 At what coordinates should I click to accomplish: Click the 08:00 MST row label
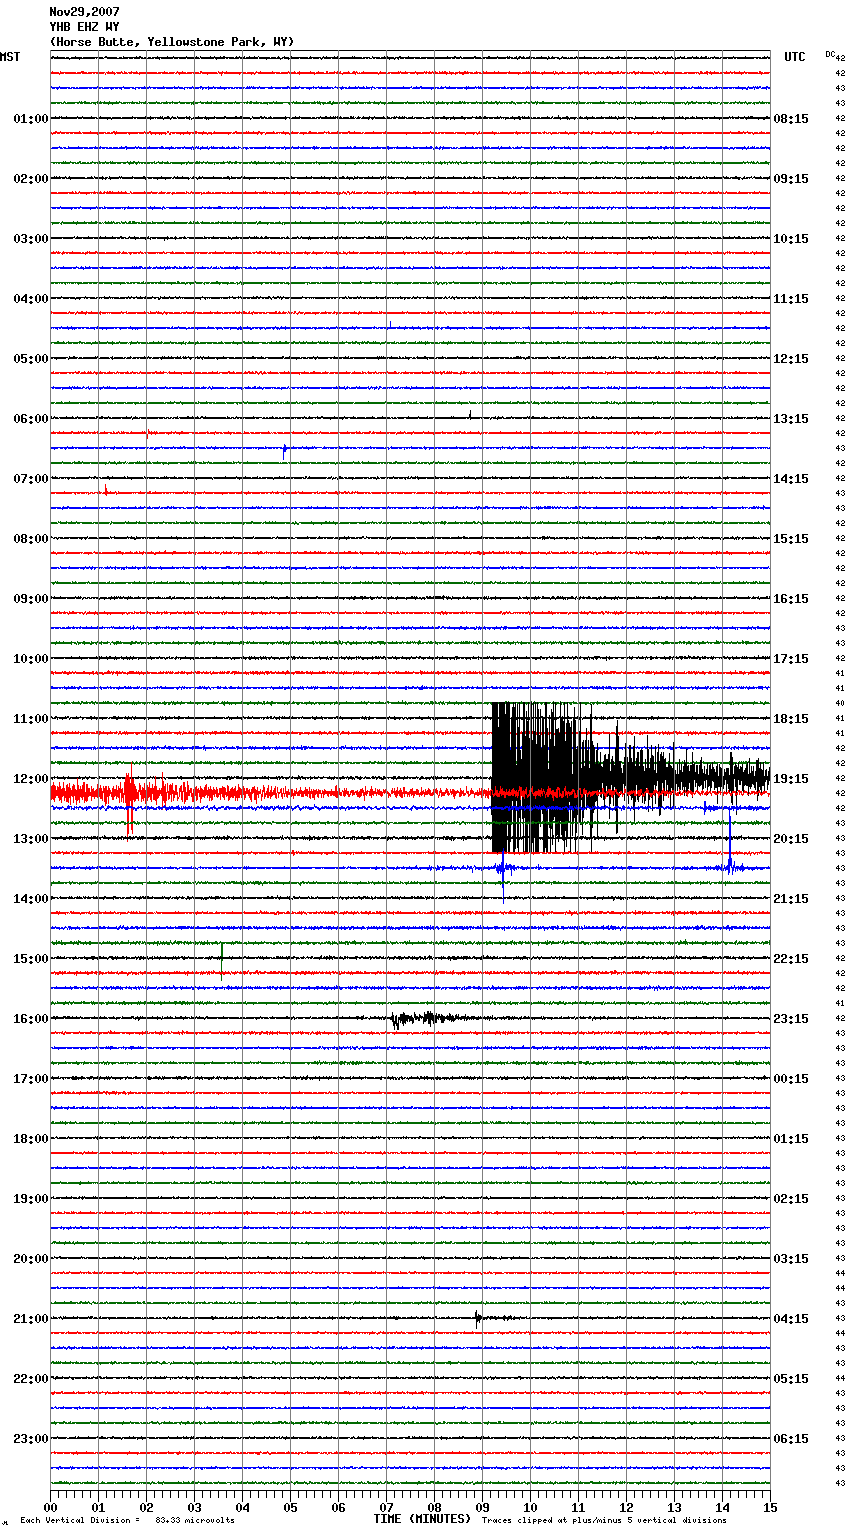pyautogui.click(x=31, y=539)
